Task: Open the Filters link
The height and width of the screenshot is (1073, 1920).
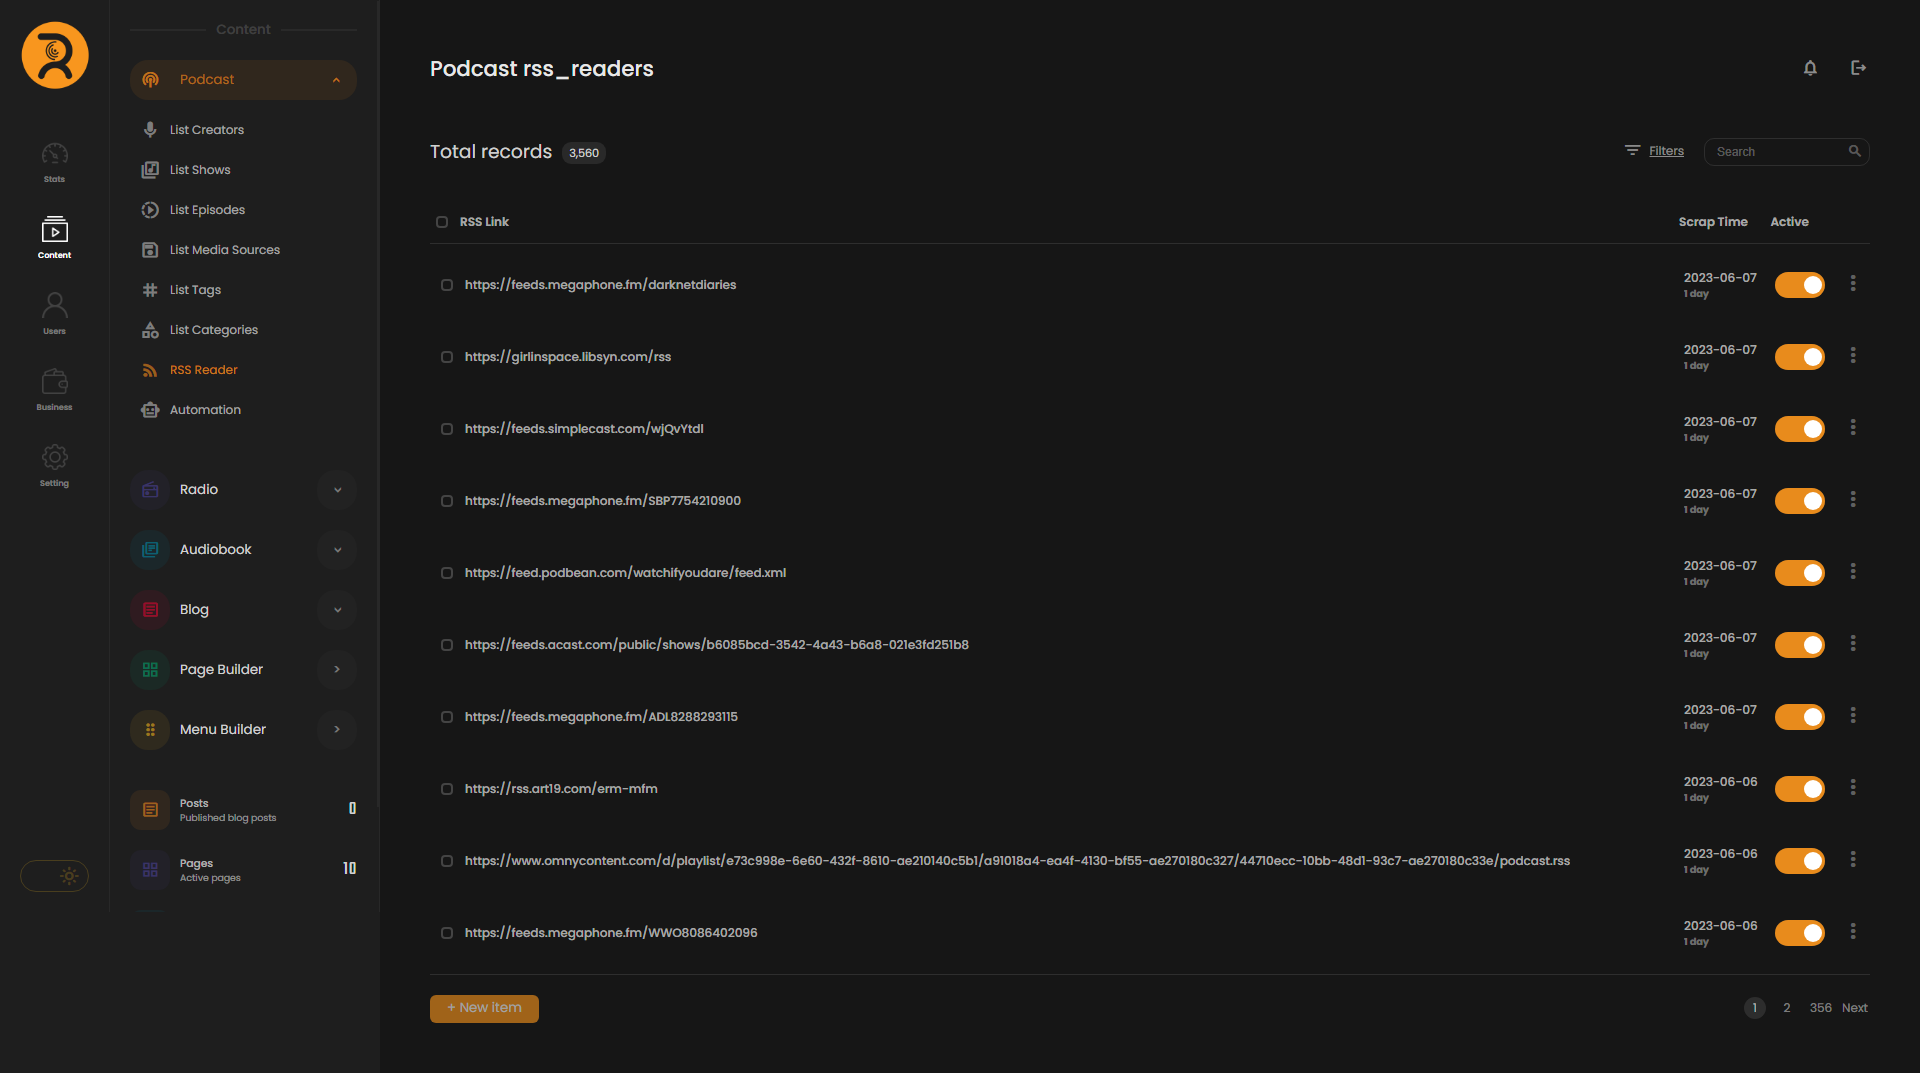Action: [1666, 151]
